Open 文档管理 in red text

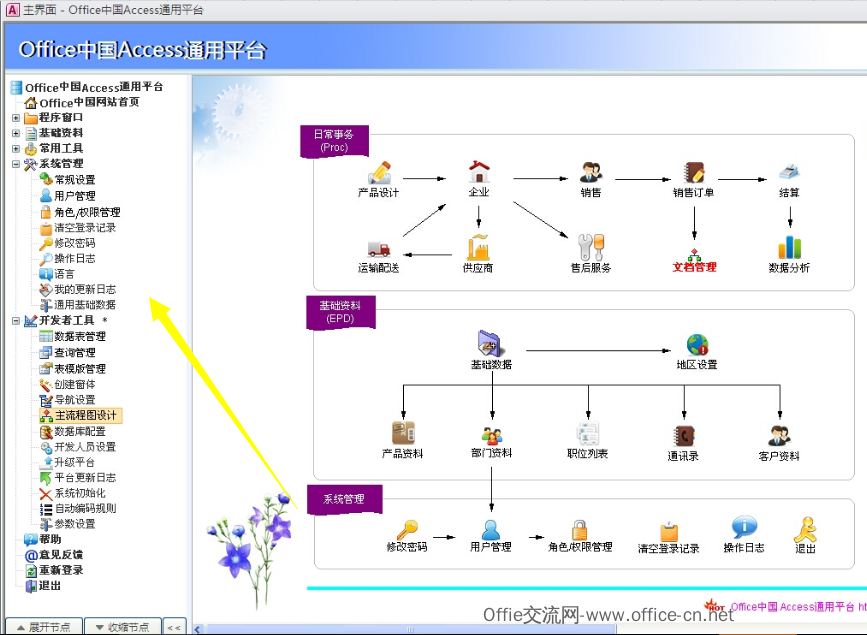click(x=694, y=267)
